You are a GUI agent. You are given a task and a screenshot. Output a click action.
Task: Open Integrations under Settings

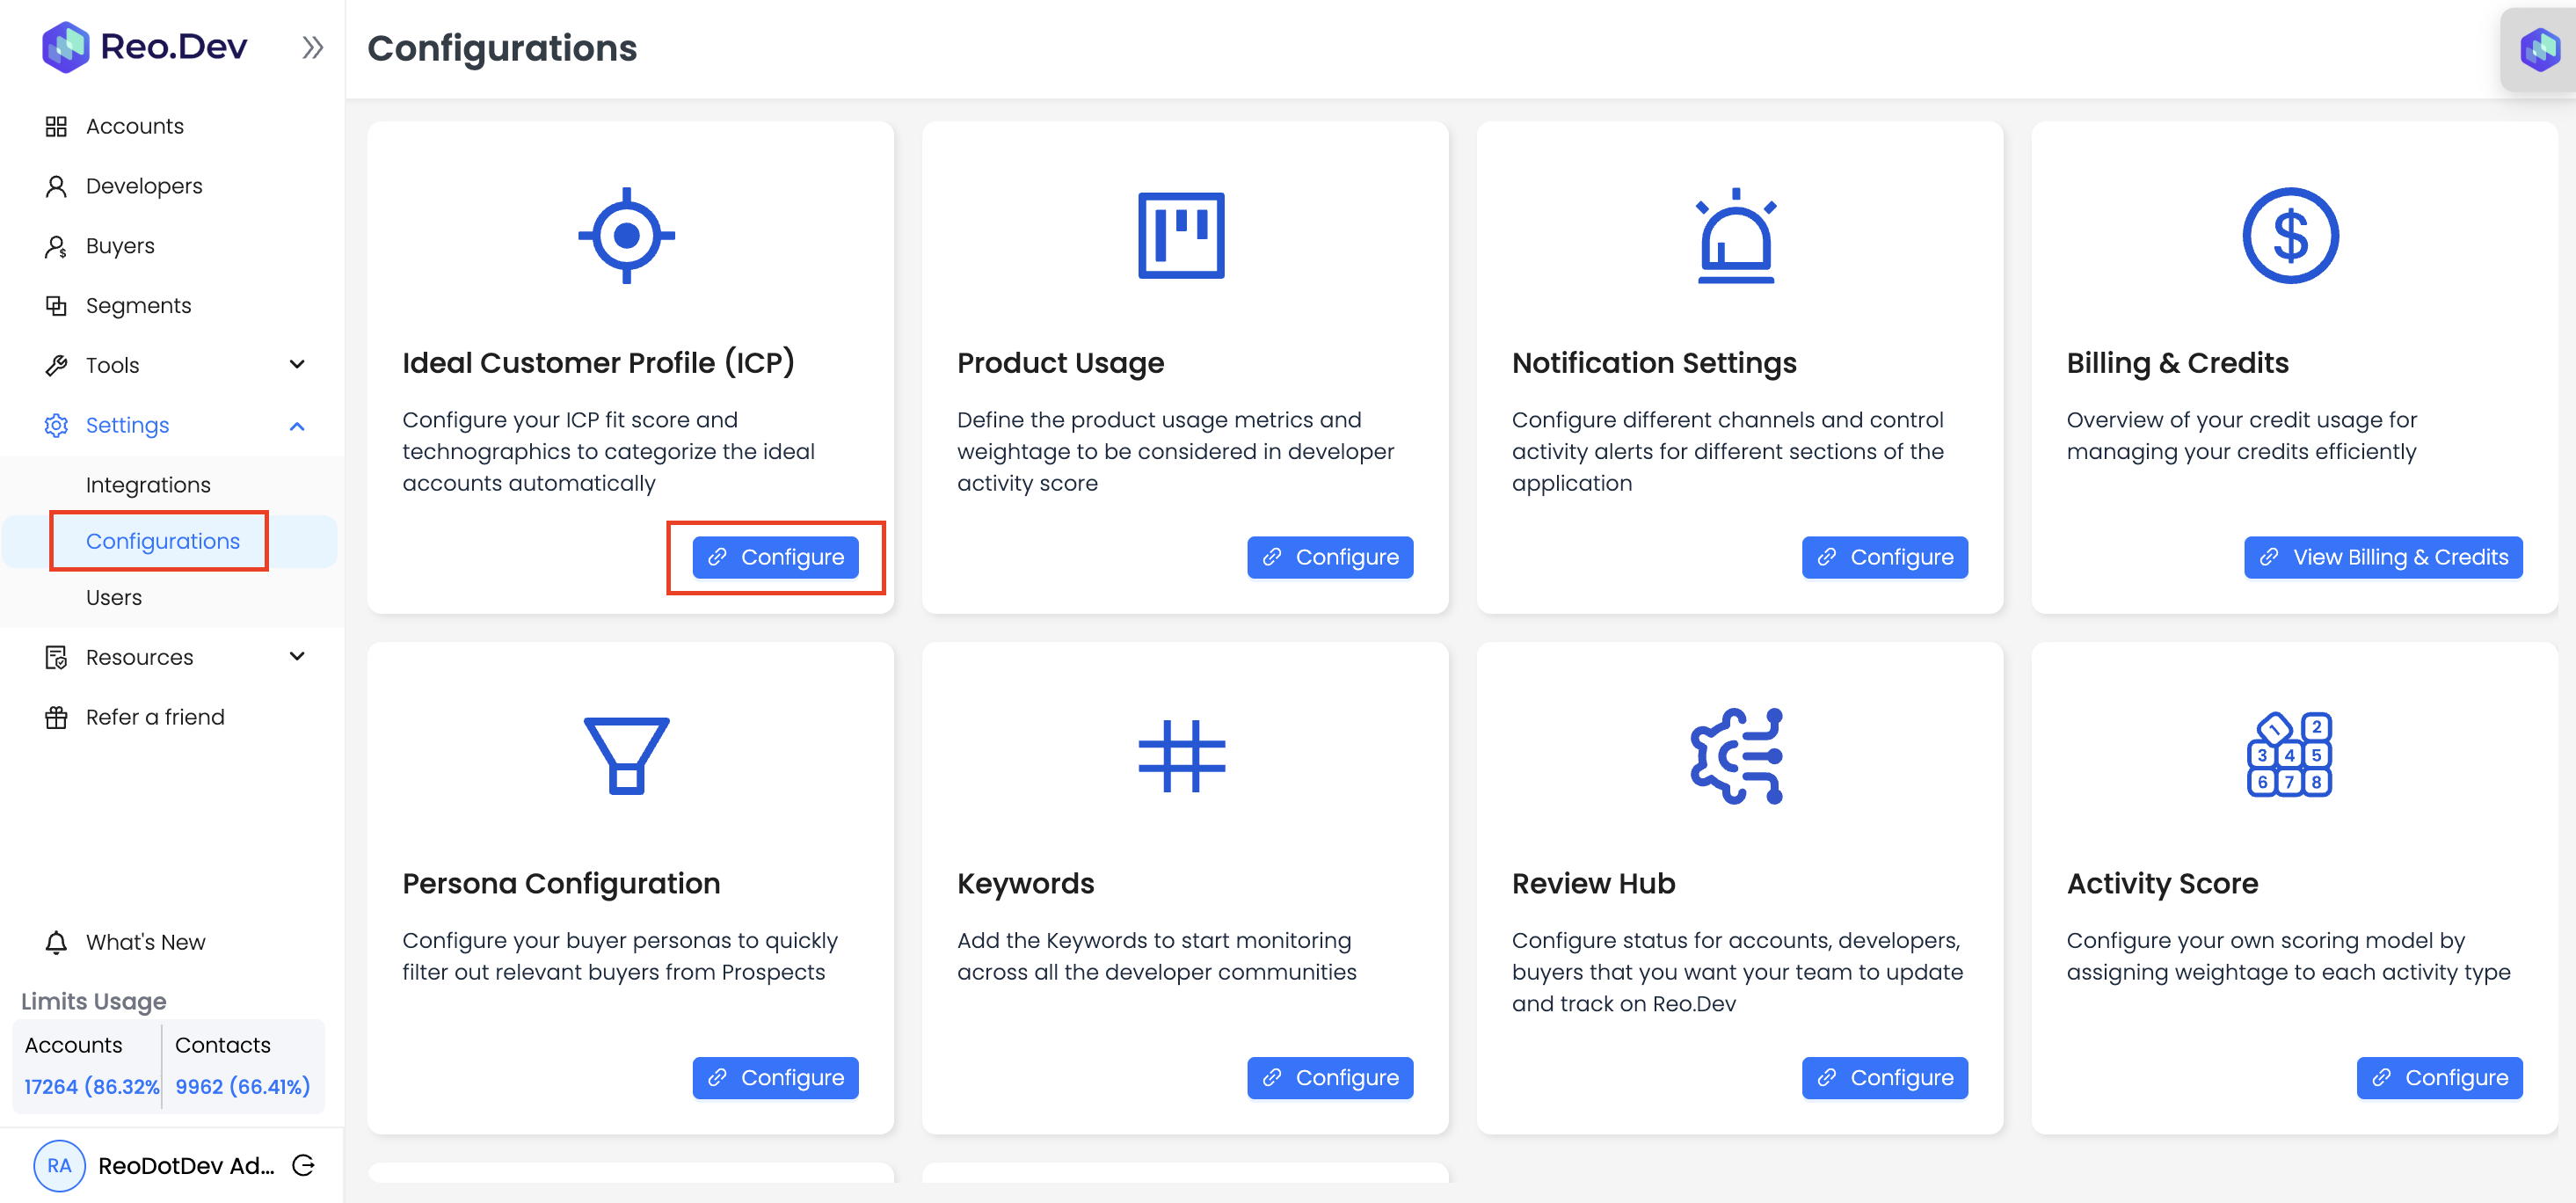(x=148, y=484)
